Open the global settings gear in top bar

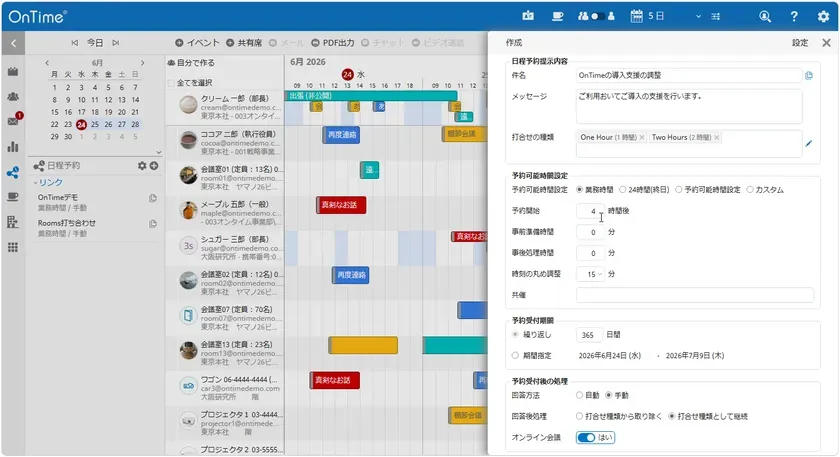click(x=823, y=17)
